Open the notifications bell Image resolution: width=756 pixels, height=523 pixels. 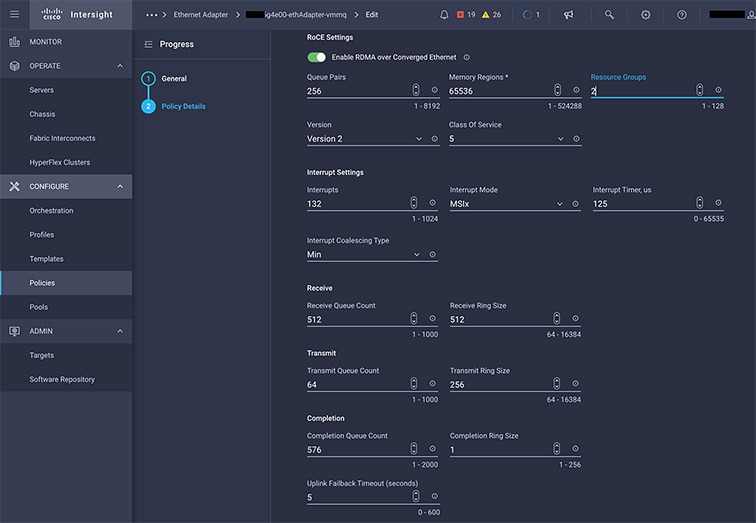pyautogui.click(x=444, y=15)
